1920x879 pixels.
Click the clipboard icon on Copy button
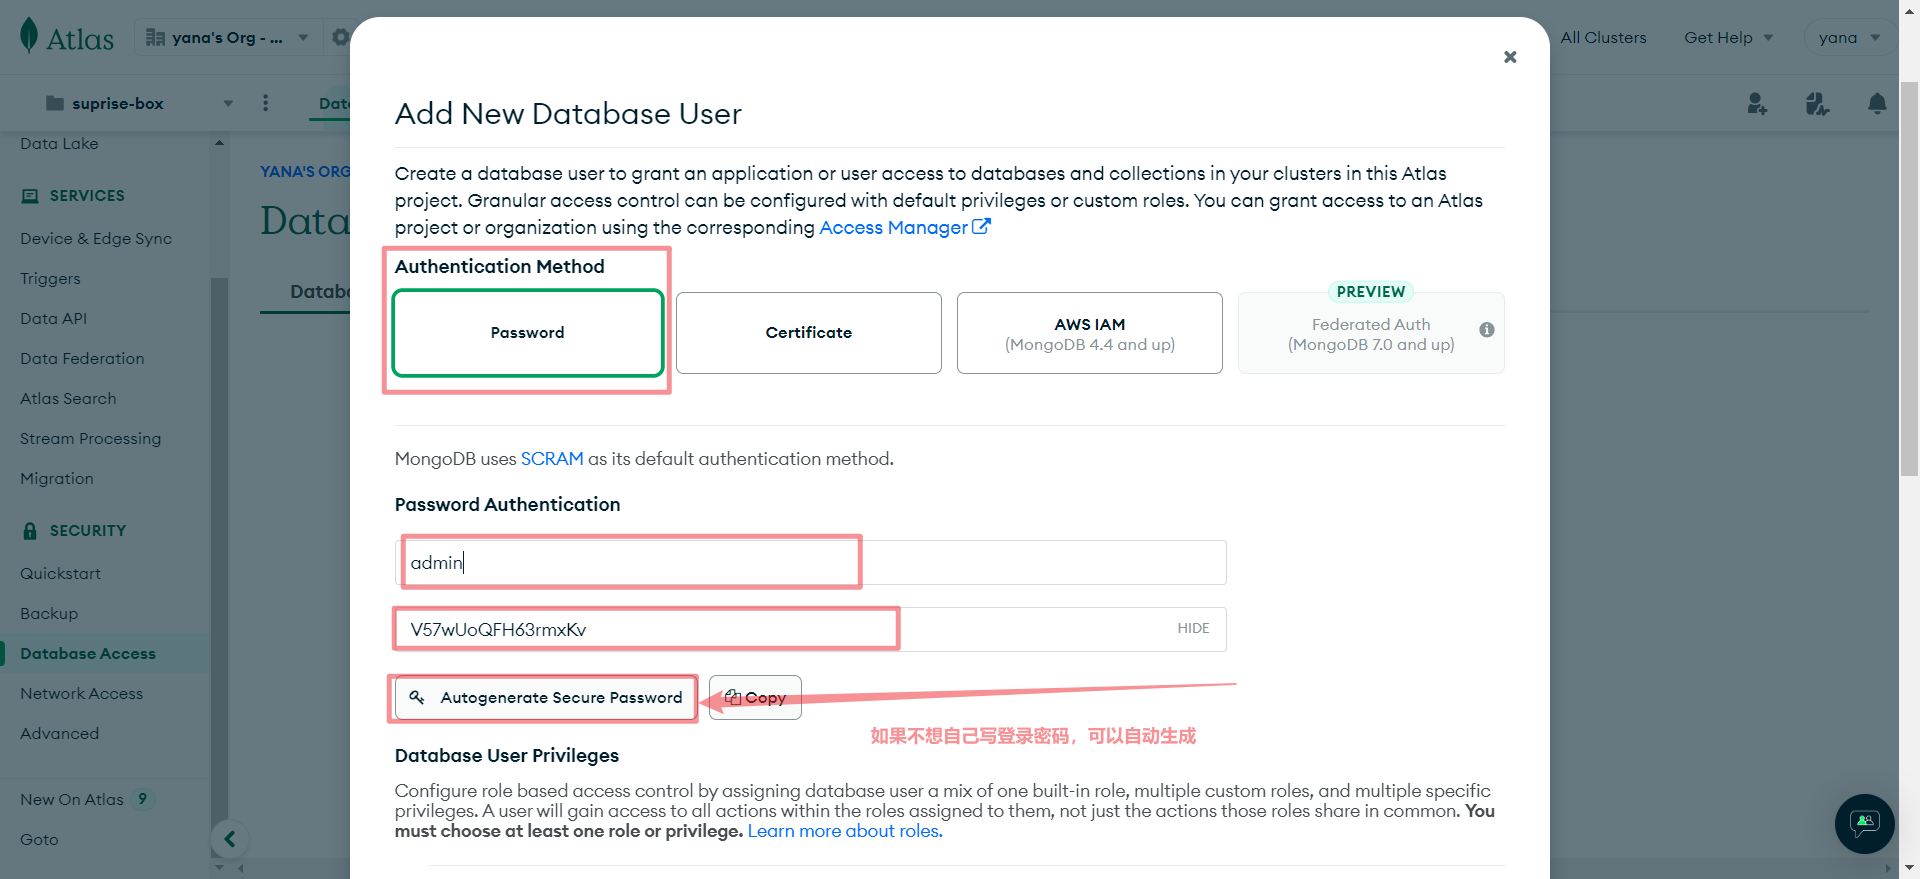pyautogui.click(x=733, y=697)
